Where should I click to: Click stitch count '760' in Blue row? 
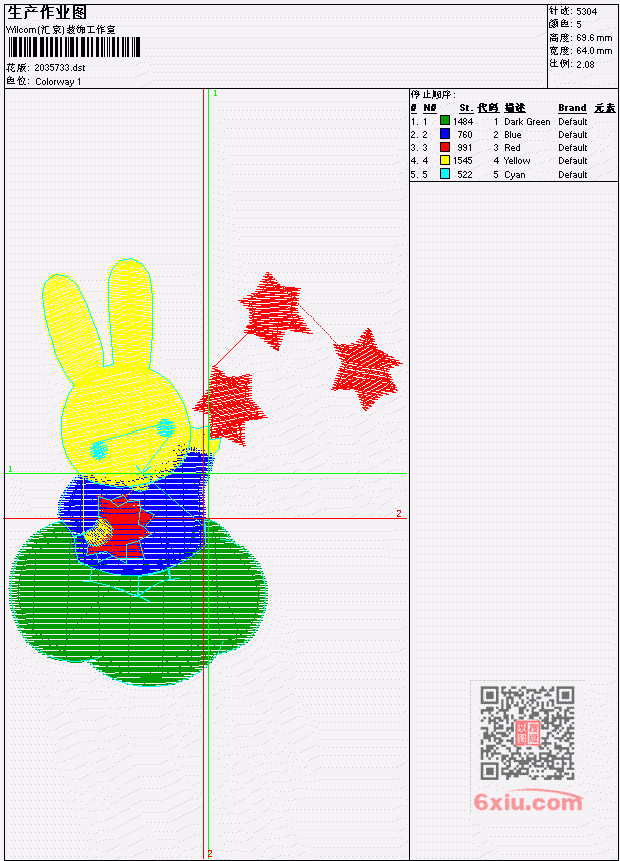465,135
